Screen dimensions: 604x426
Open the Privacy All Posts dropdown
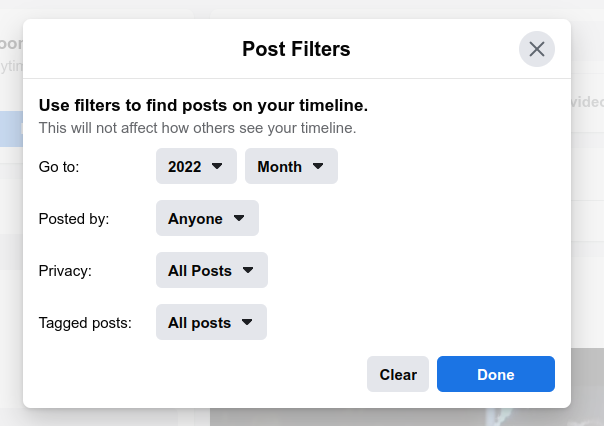(212, 270)
